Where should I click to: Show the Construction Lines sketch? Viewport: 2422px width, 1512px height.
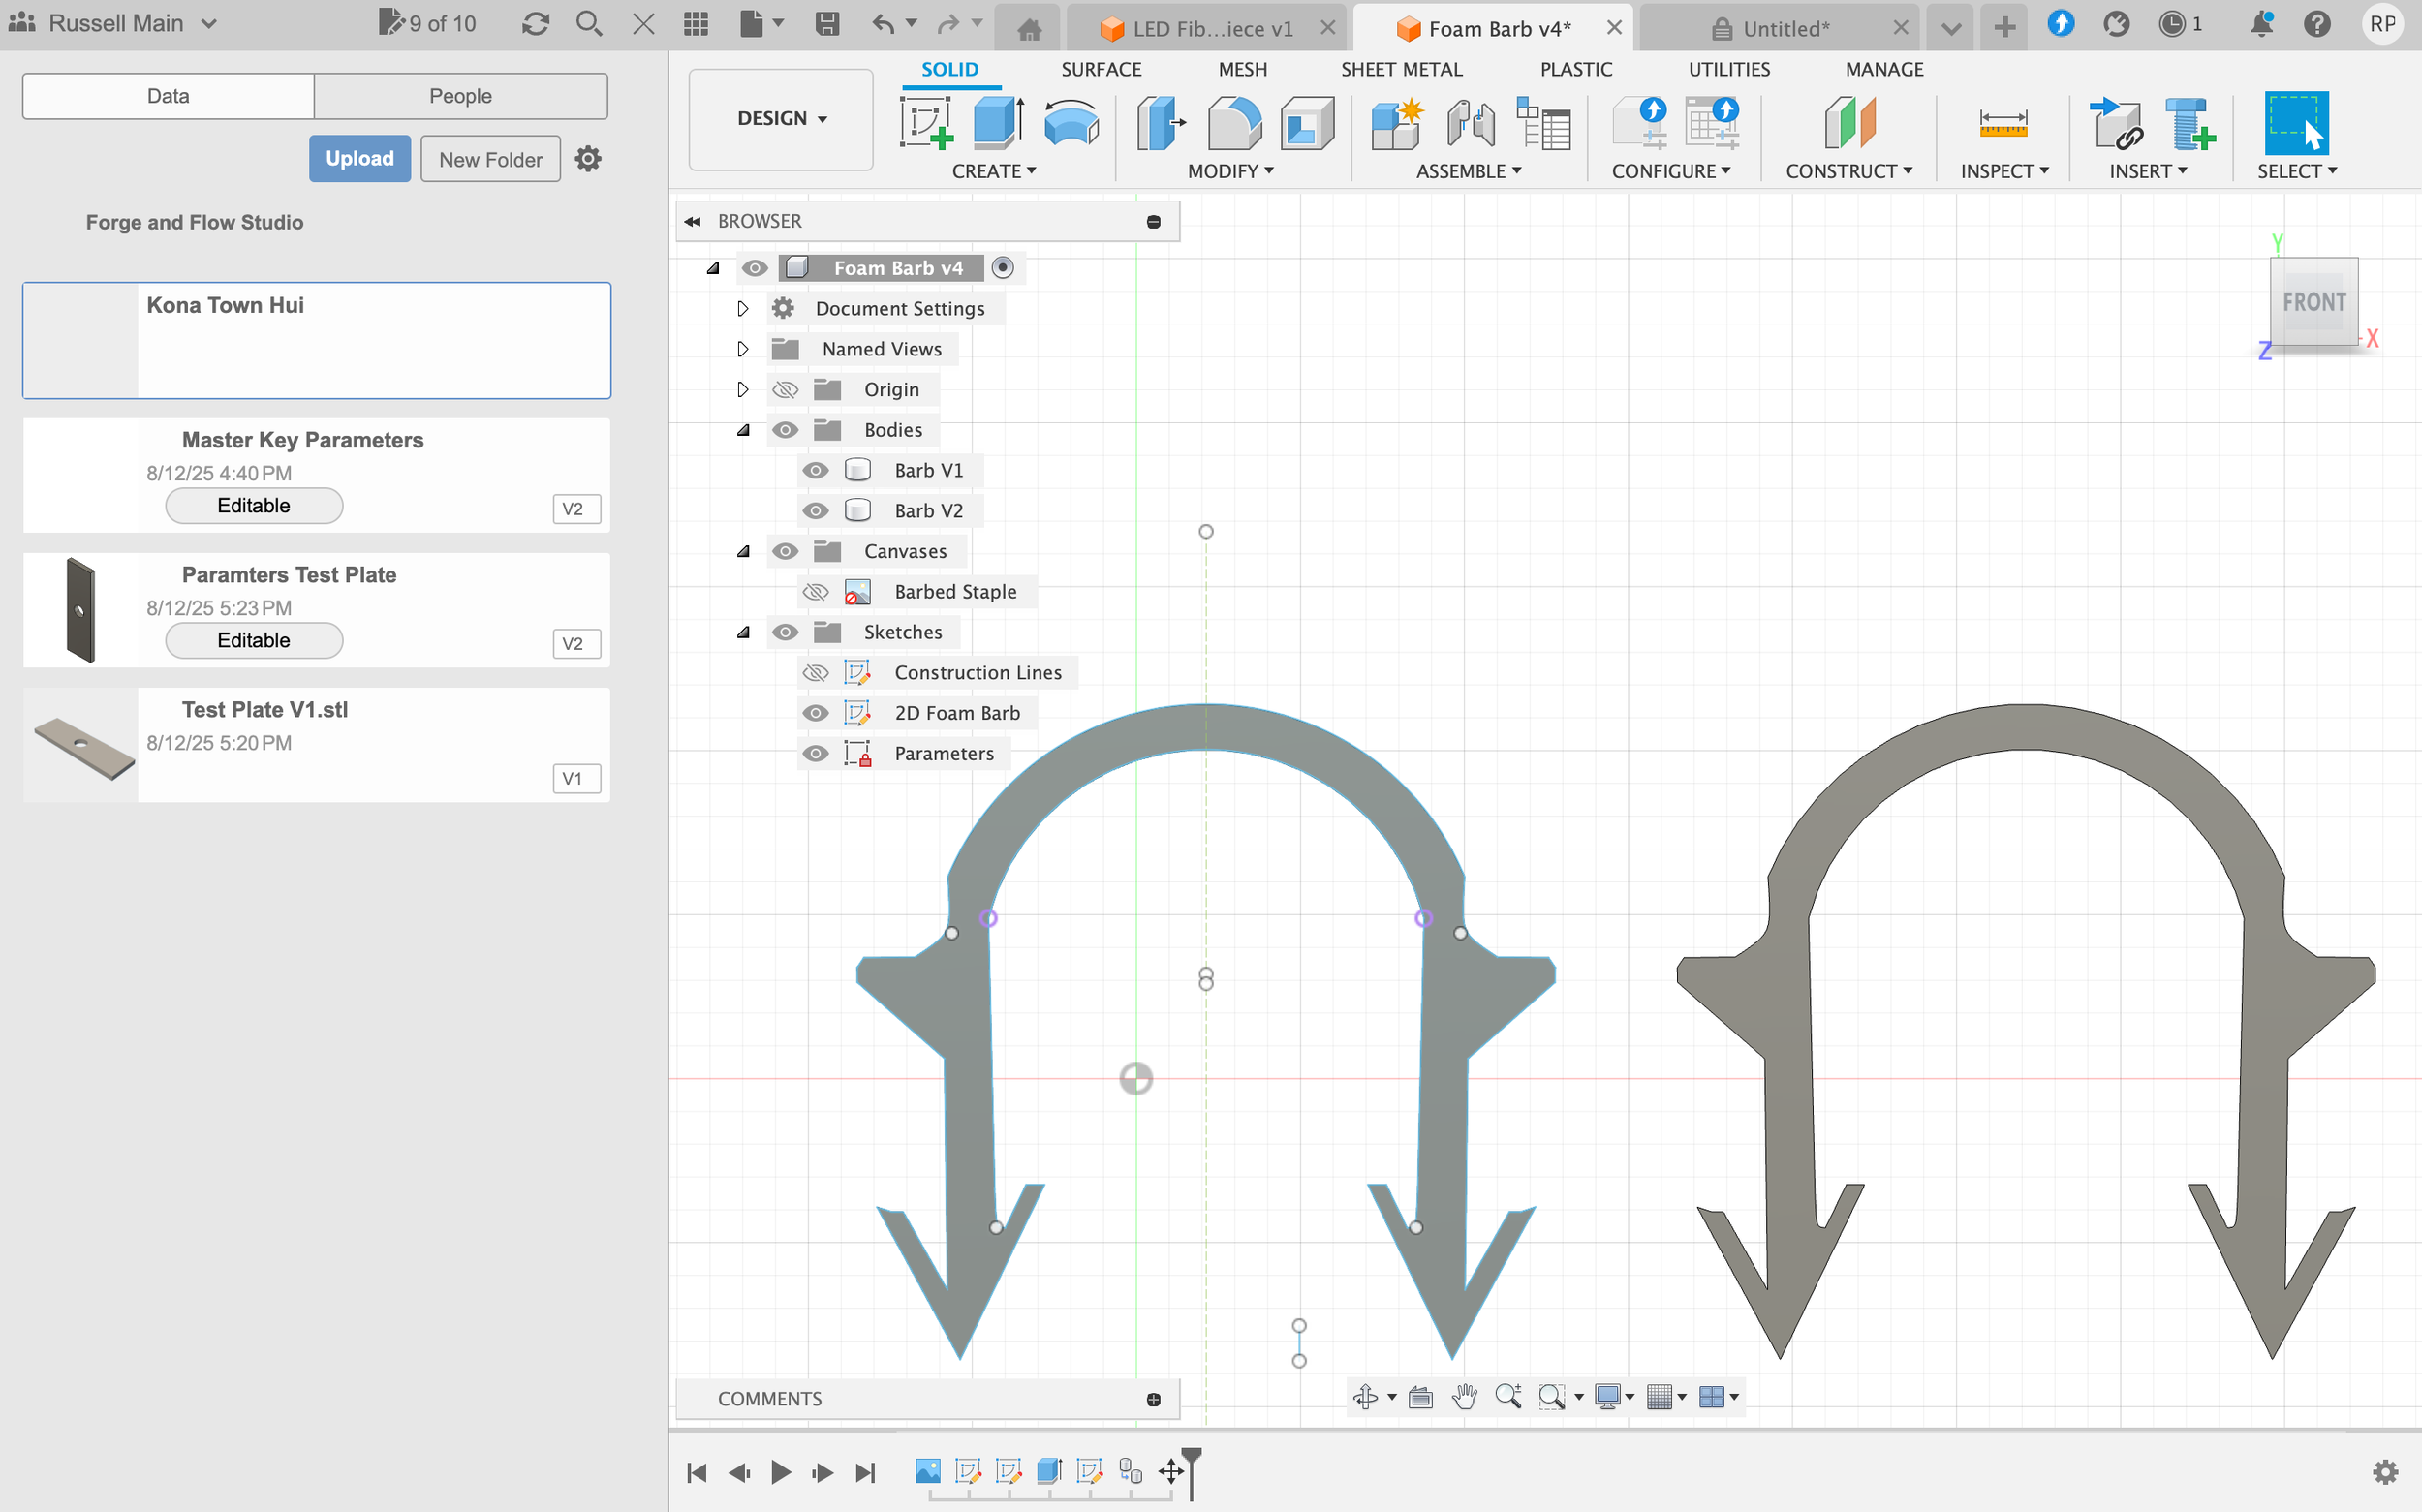tap(816, 673)
